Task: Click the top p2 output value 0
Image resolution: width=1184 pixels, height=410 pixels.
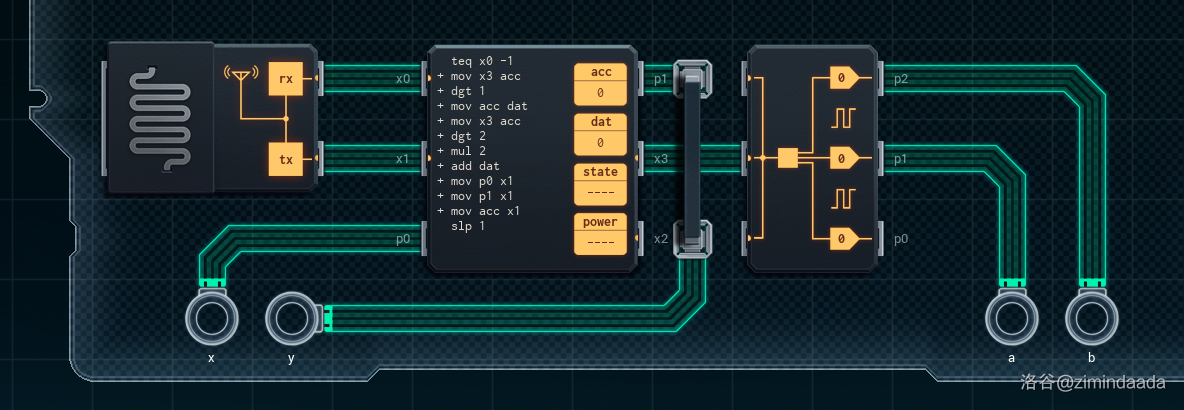Action: (844, 77)
